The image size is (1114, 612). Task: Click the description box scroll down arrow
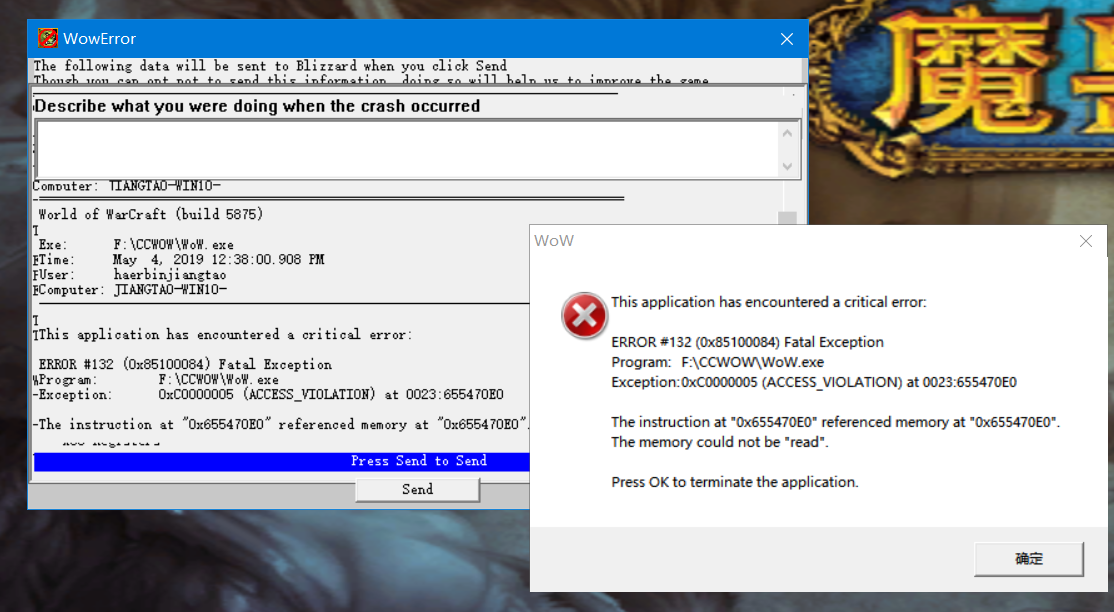coord(788,166)
